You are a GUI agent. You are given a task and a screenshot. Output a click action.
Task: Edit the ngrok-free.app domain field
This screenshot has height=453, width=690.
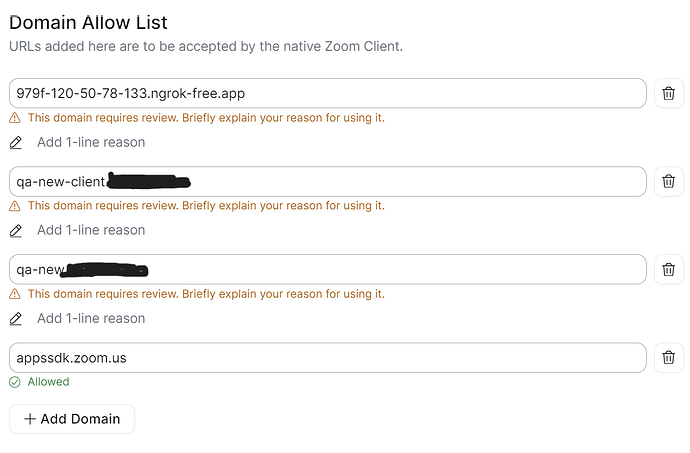tap(327, 94)
